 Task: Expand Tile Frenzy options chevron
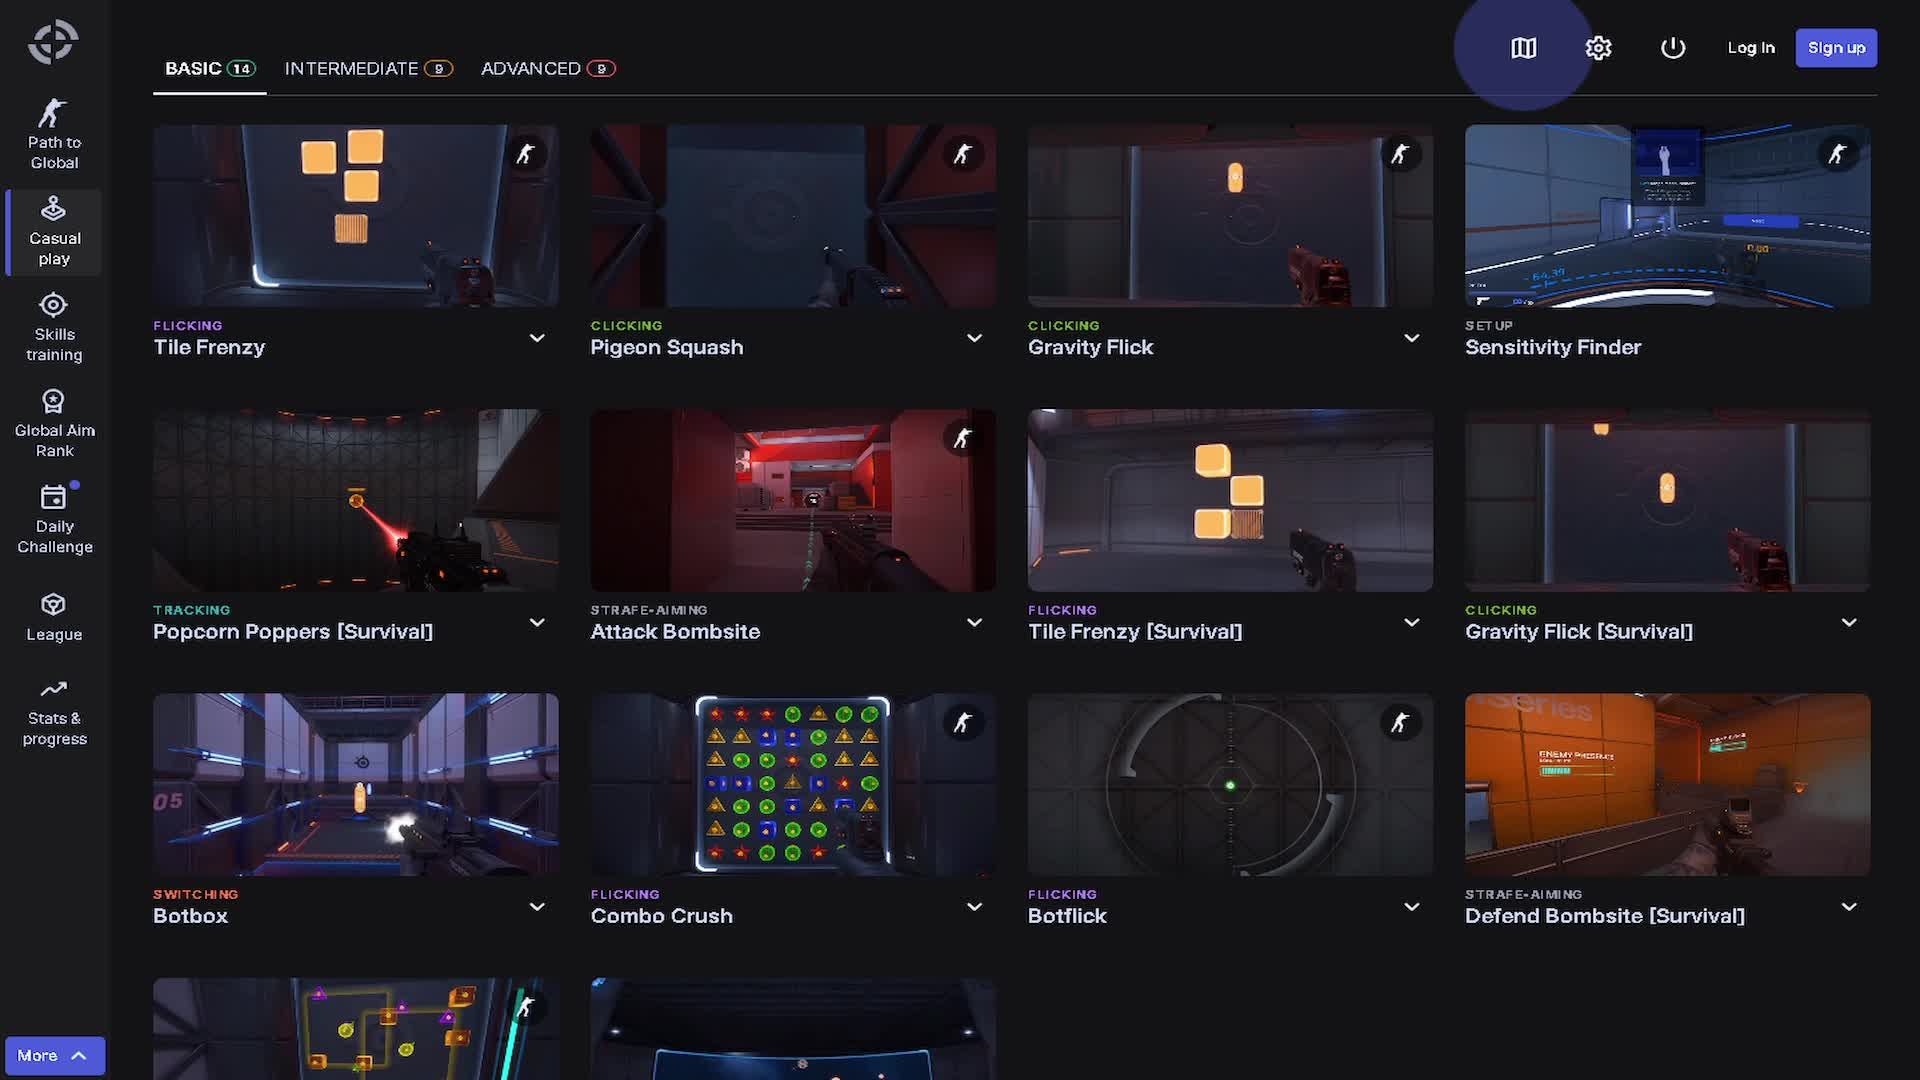(537, 338)
